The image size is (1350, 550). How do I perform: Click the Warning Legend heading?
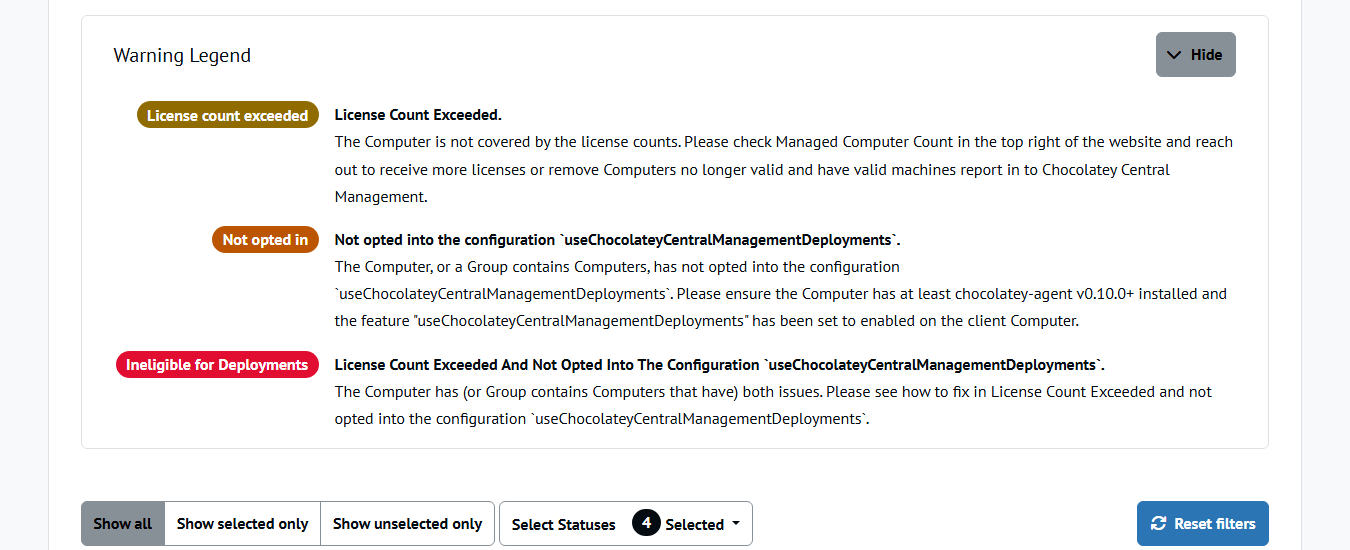(x=182, y=55)
